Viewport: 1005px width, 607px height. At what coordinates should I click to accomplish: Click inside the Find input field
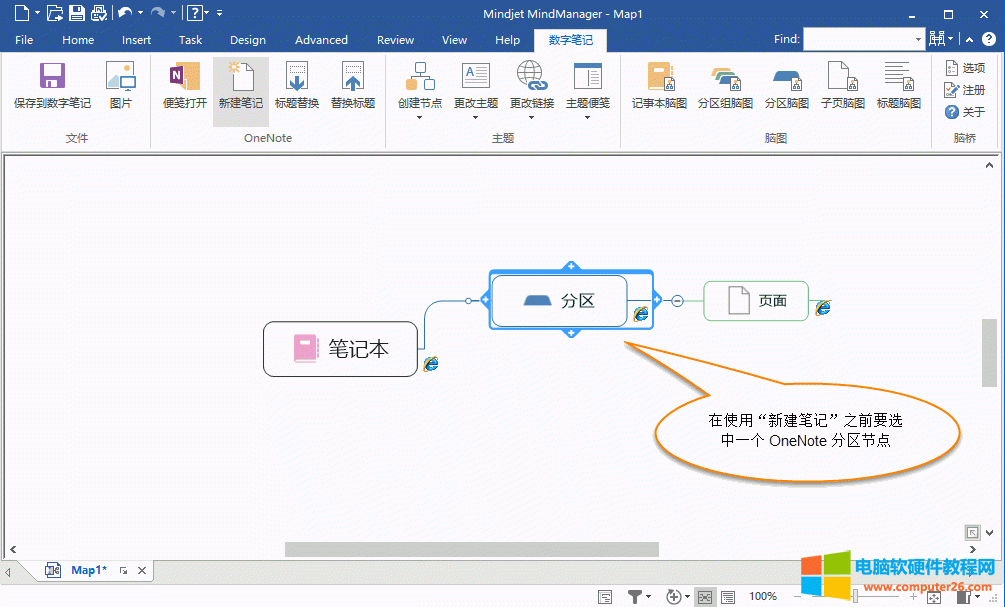(860, 39)
